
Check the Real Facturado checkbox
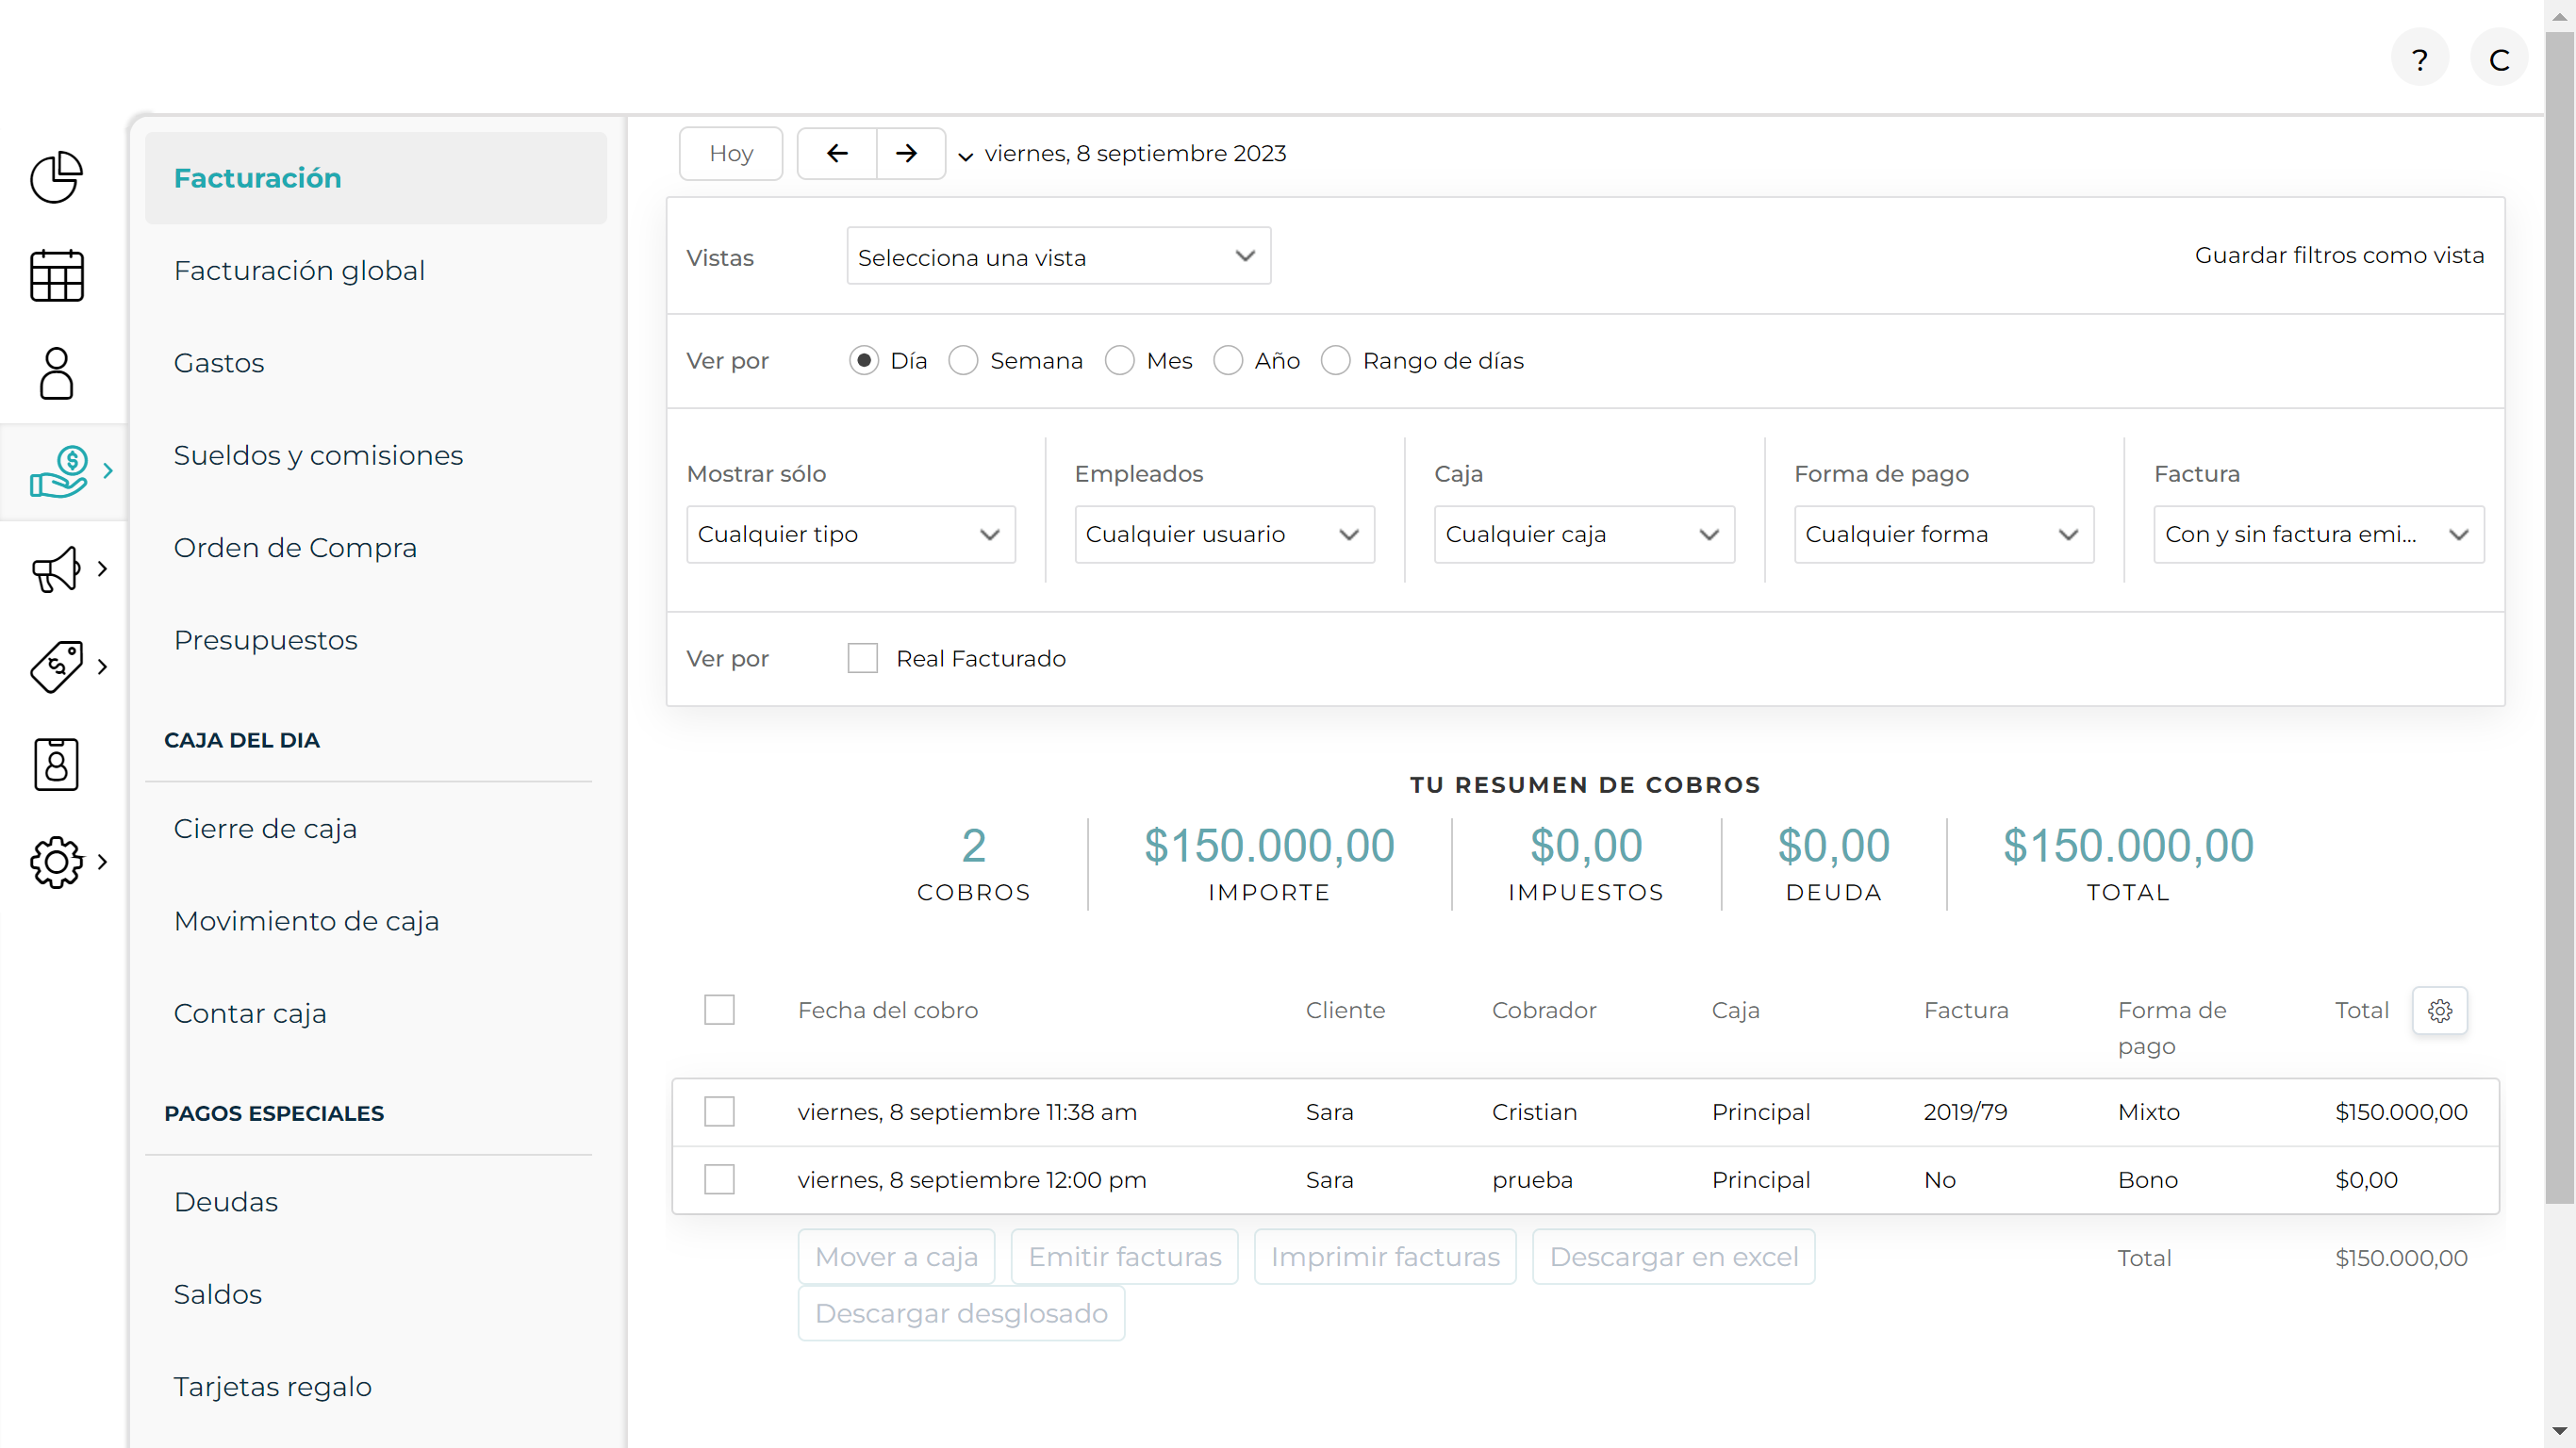click(862, 658)
